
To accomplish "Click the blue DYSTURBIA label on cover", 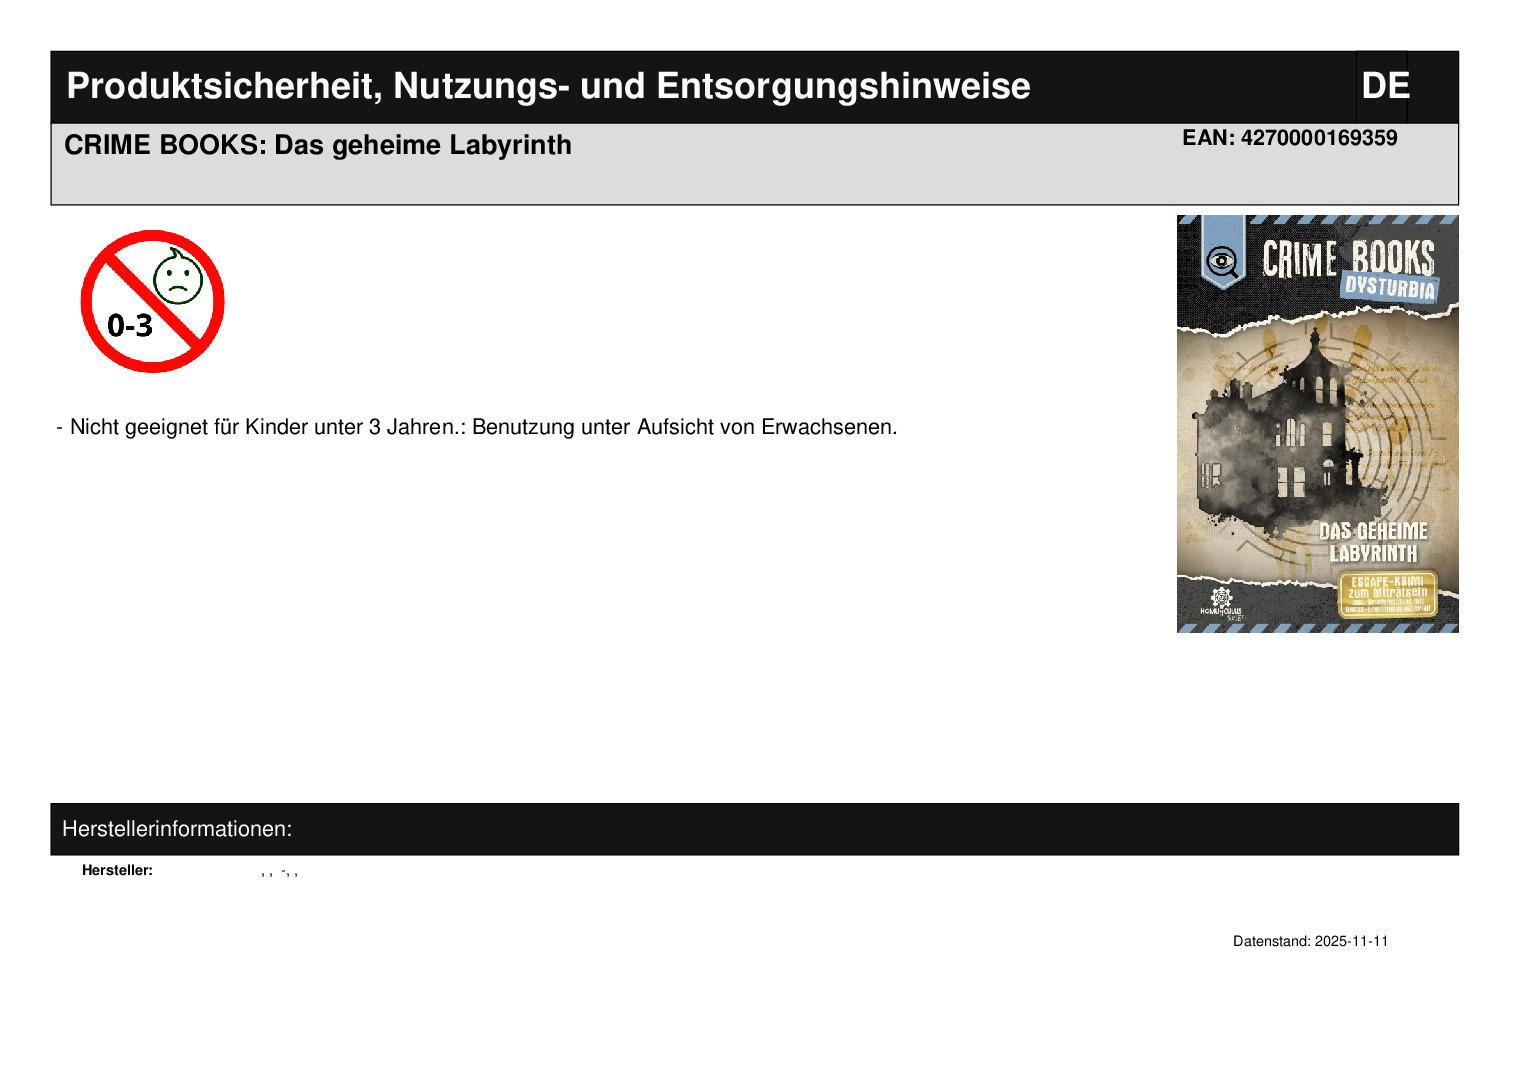I will [x=1389, y=288].
